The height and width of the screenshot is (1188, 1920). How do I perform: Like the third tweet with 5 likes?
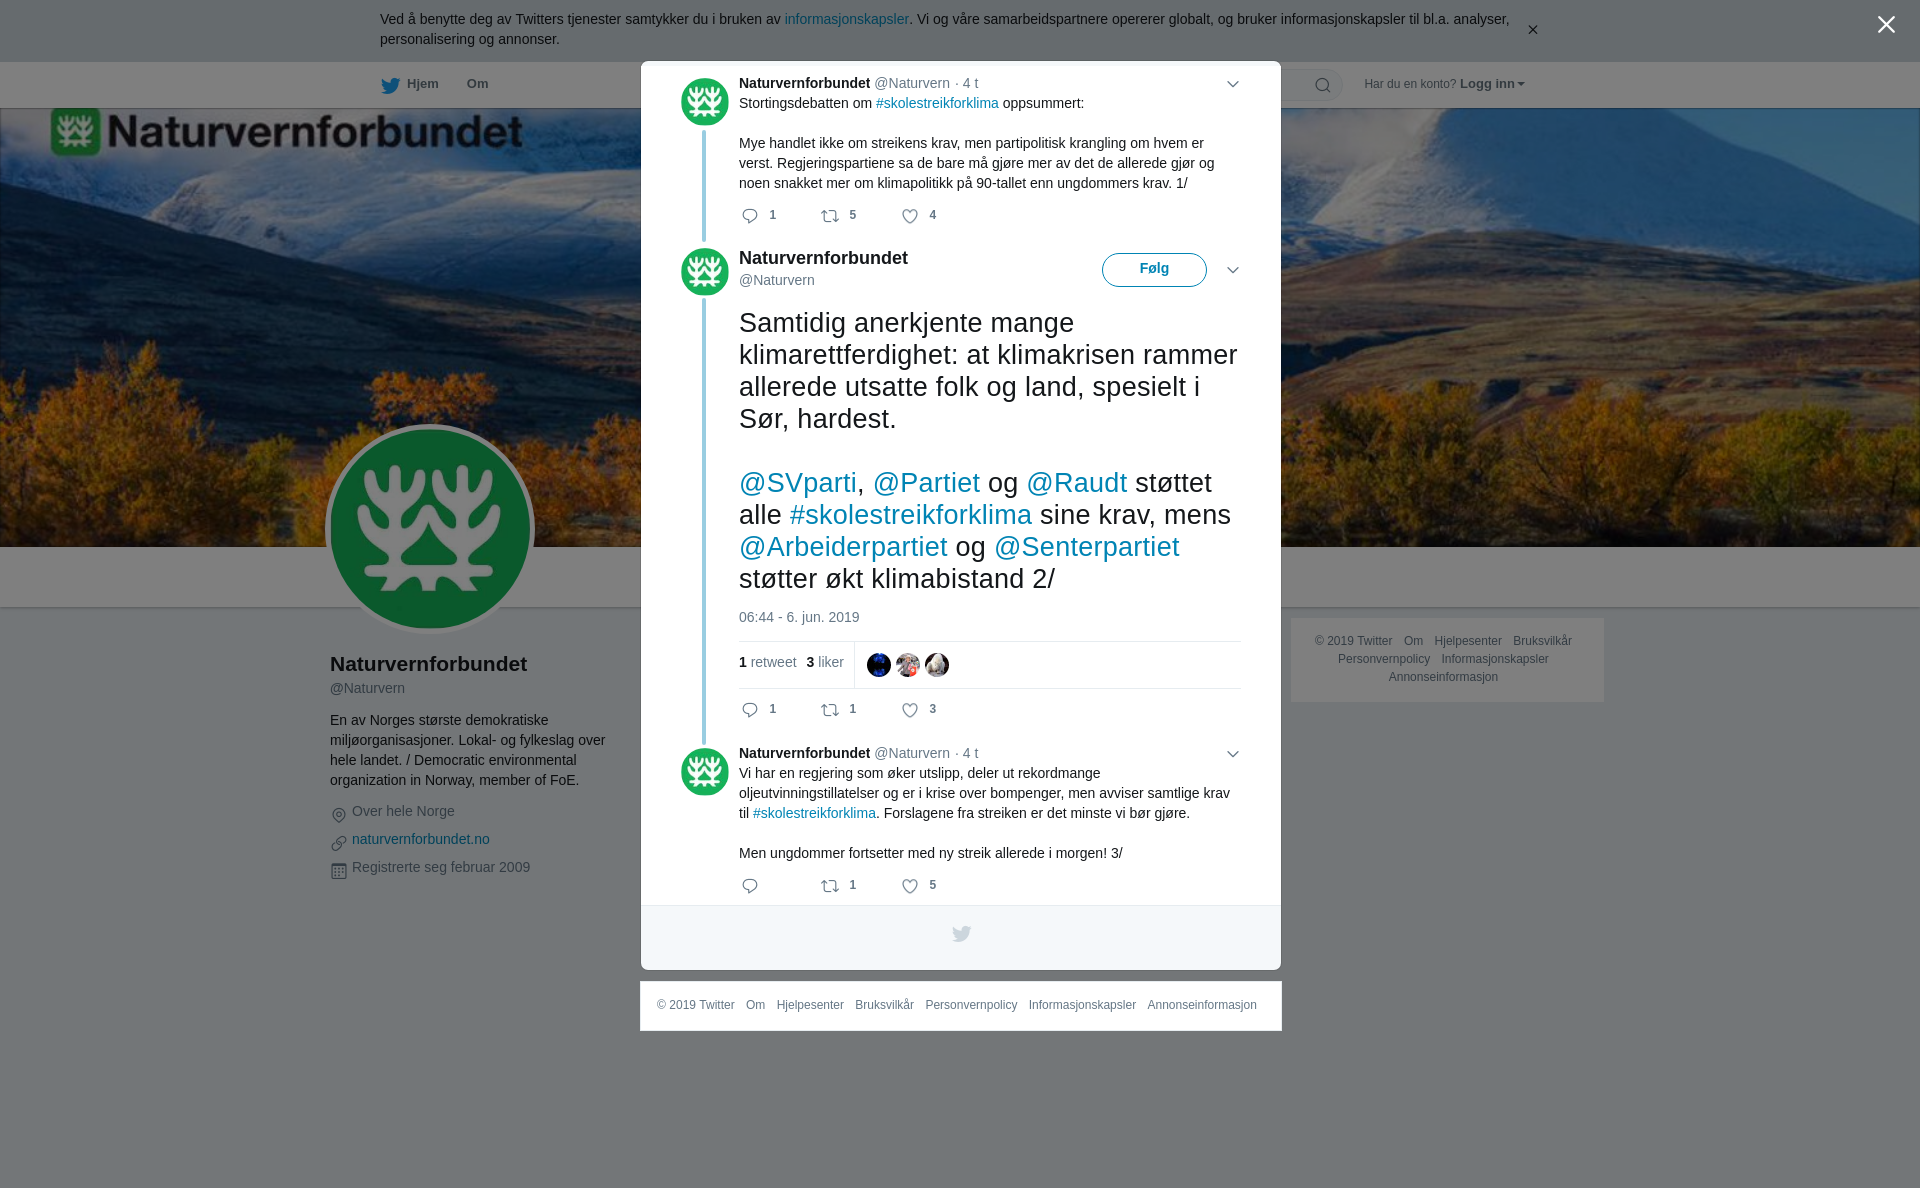910,886
